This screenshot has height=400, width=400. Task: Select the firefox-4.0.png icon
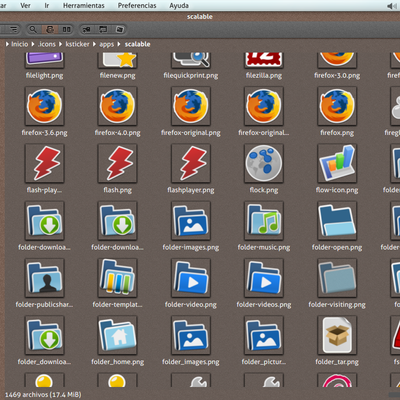[117, 106]
